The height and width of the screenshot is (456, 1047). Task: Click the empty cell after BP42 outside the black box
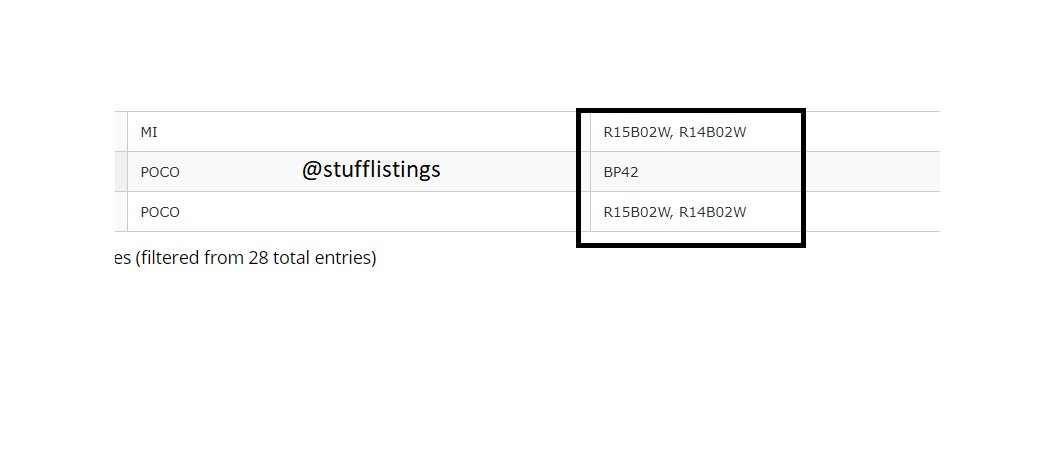point(873,172)
